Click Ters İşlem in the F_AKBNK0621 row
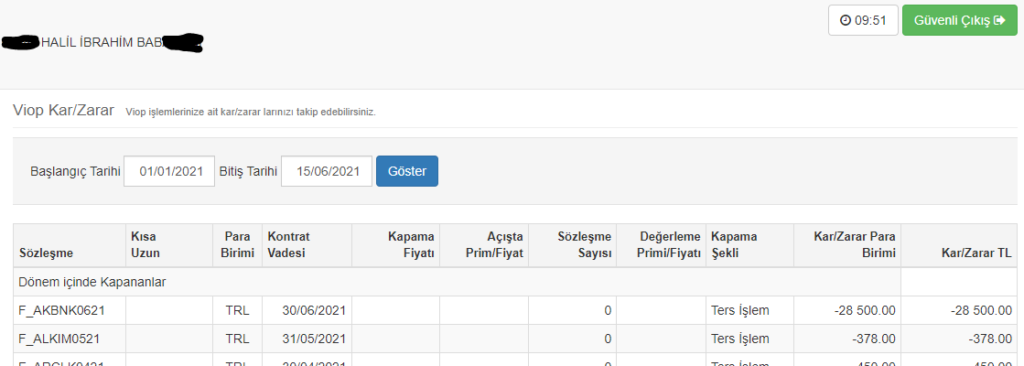Screen dimensions: 1024x366 [x=740, y=310]
